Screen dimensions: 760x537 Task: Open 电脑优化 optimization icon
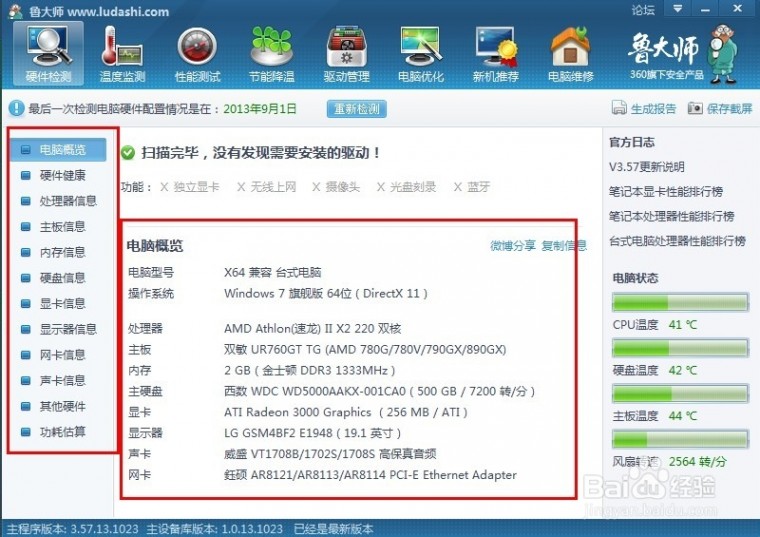[x=421, y=54]
